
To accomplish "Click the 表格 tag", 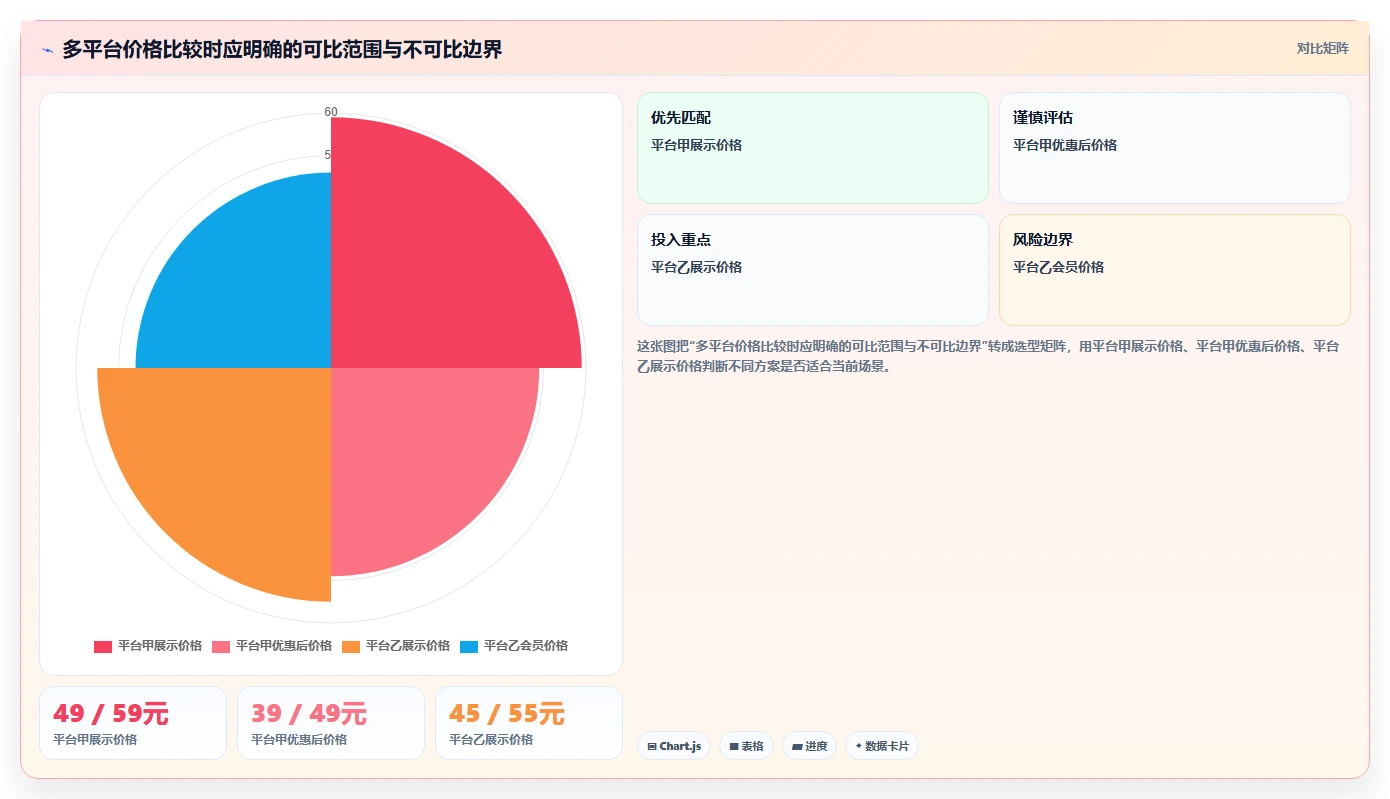I will [x=746, y=746].
